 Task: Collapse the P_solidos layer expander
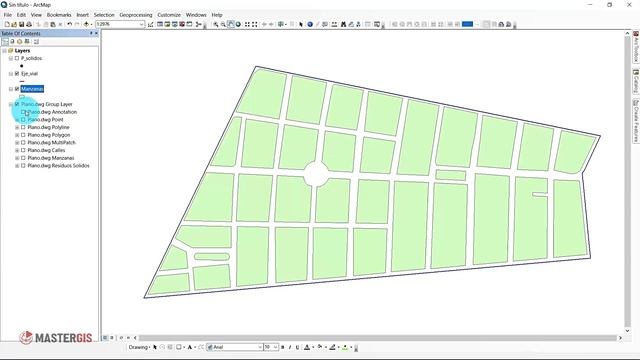[x=11, y=58]
